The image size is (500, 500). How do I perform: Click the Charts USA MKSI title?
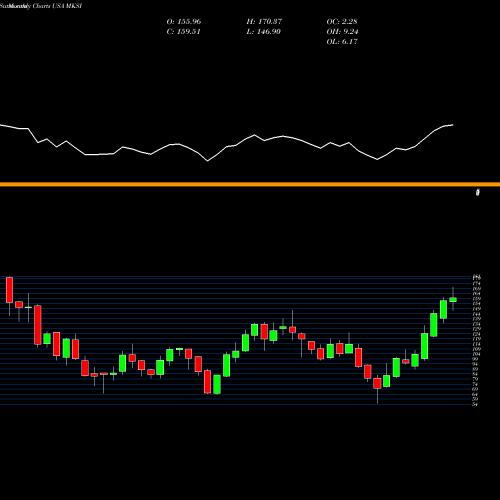click(57, 6)
